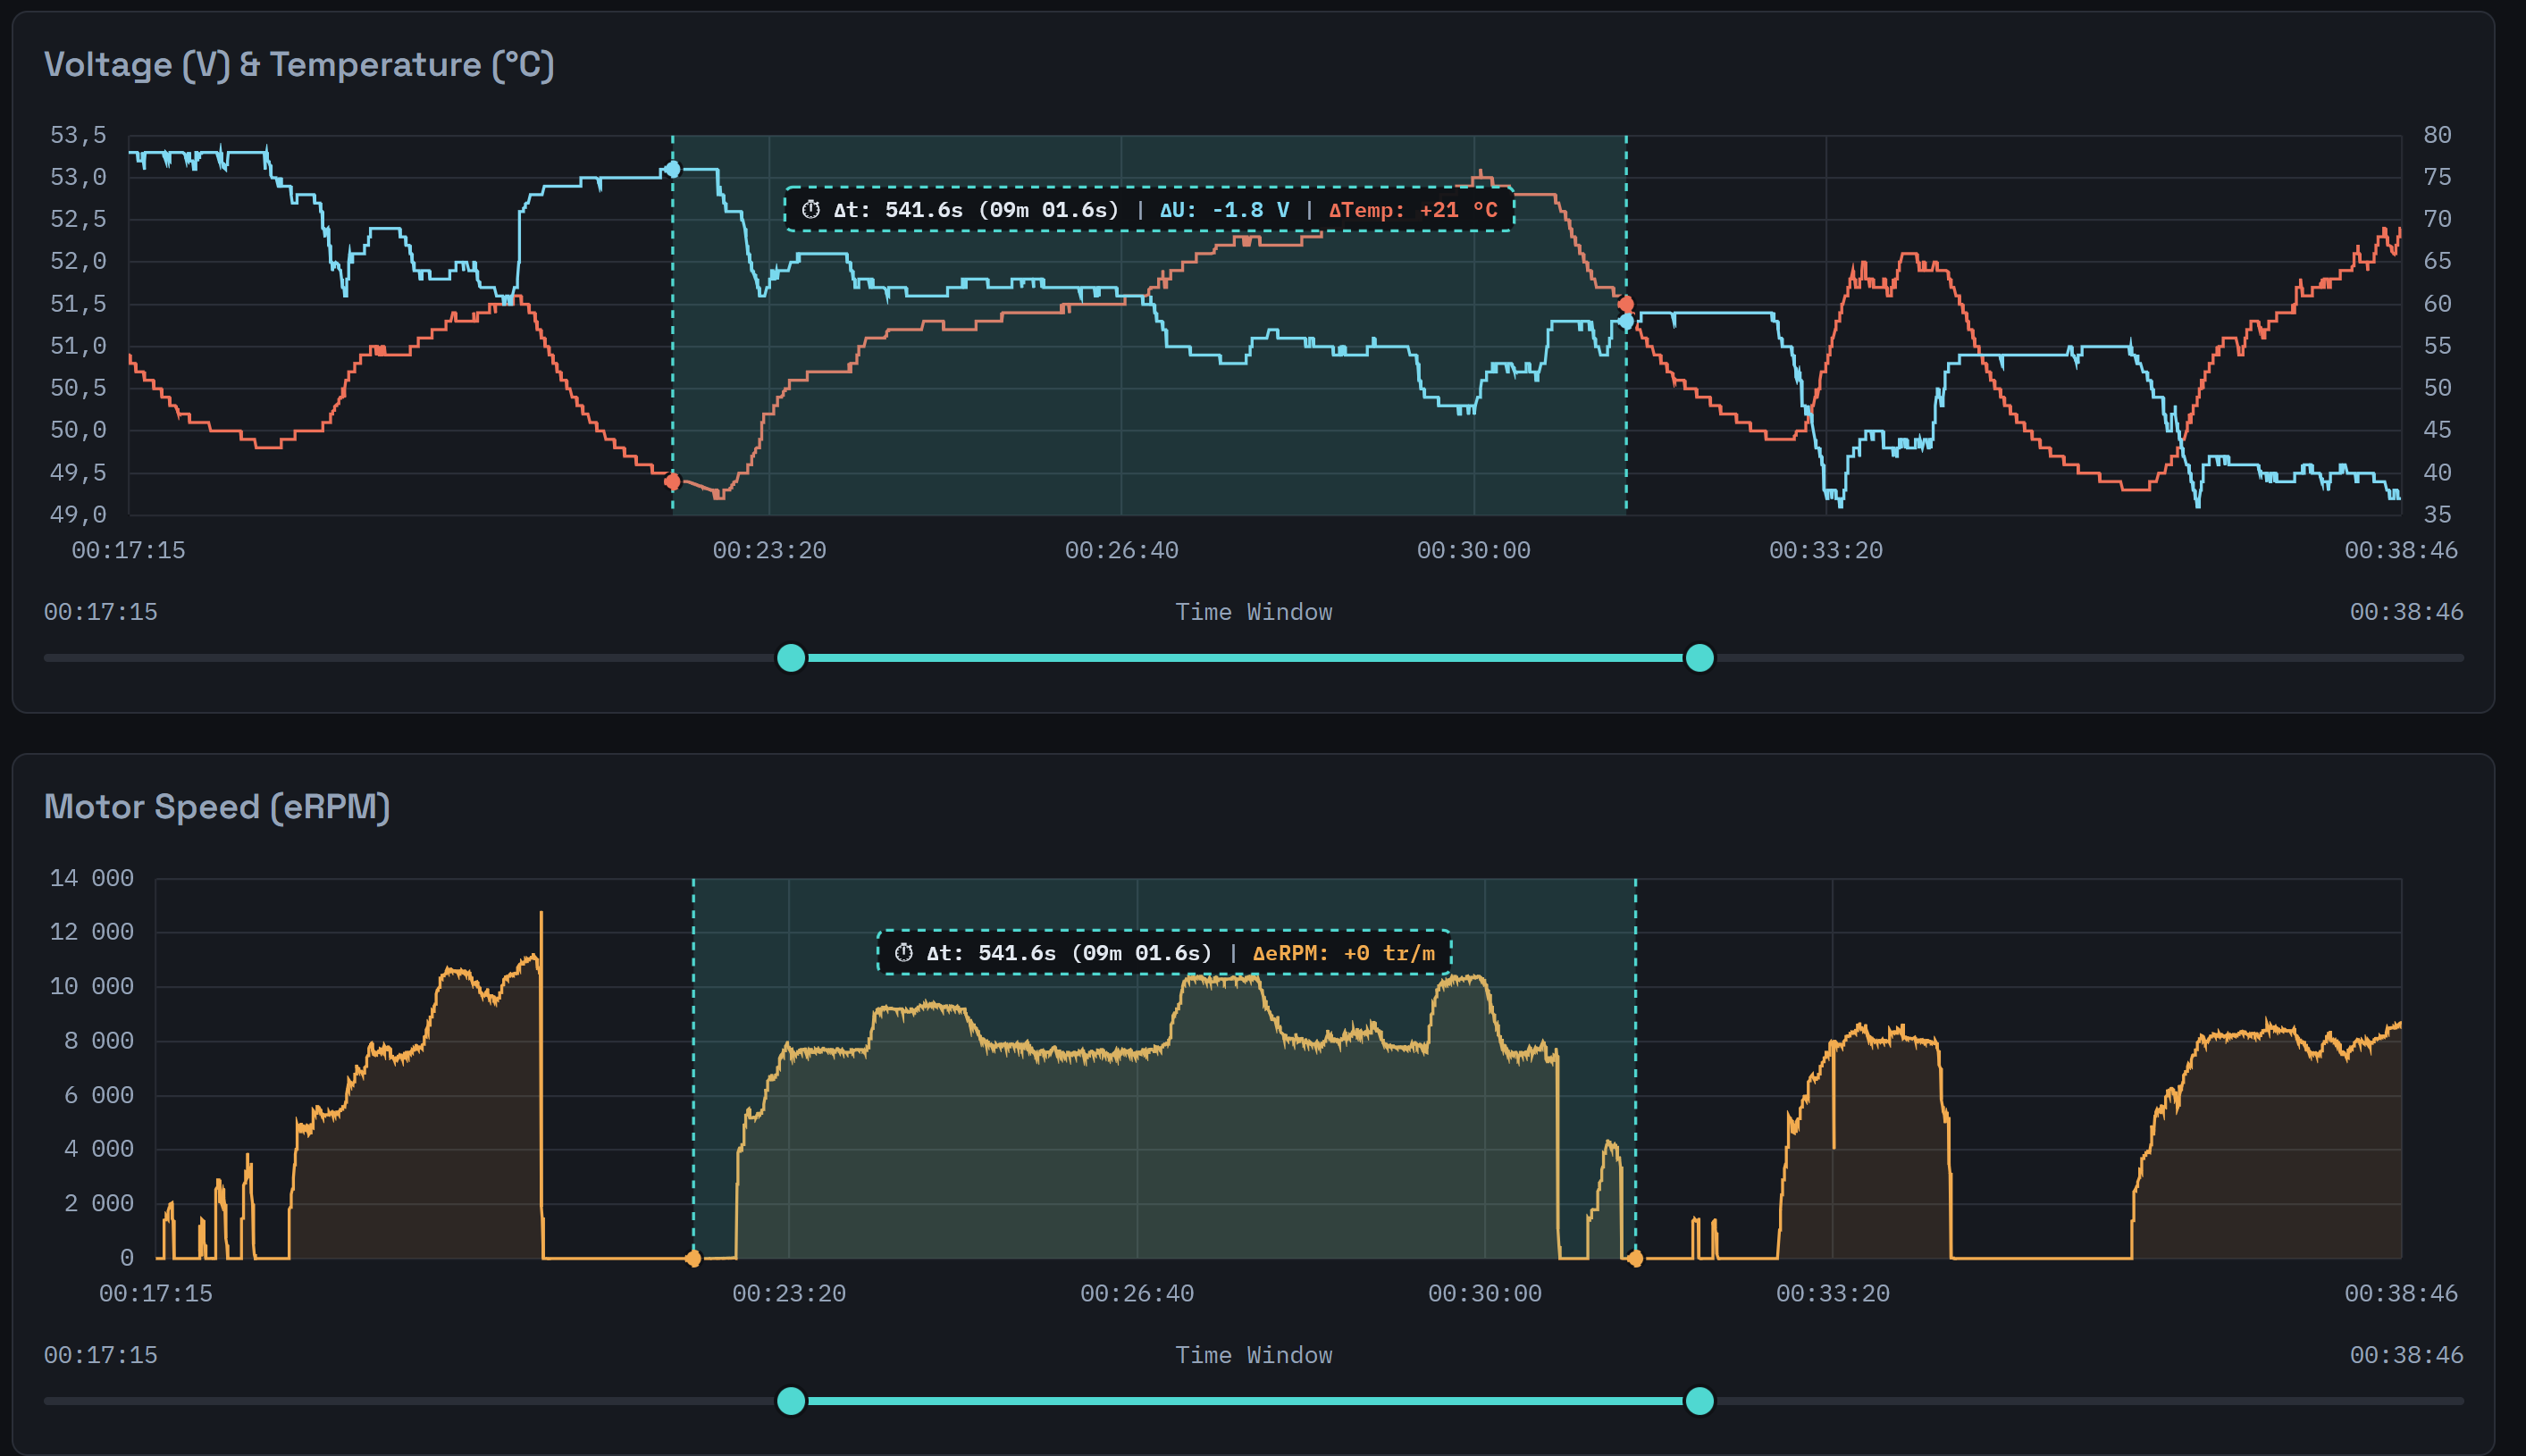This screenshot has height=1456, width=2526.
Task: Click the ΔU: -1.8 V value in the tooltip
Action: click(1224, 210)
